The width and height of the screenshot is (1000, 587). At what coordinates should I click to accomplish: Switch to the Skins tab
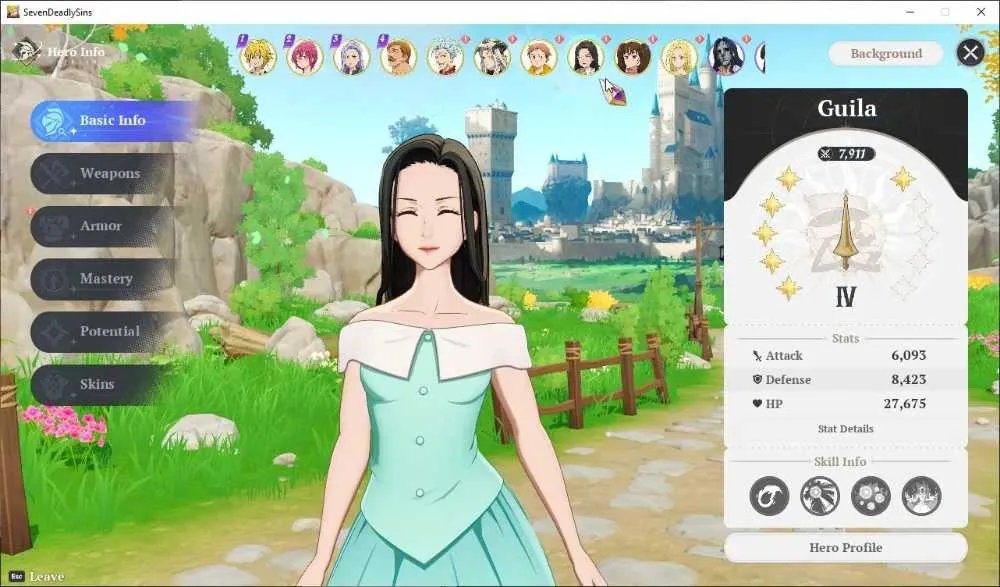(103, 384)
